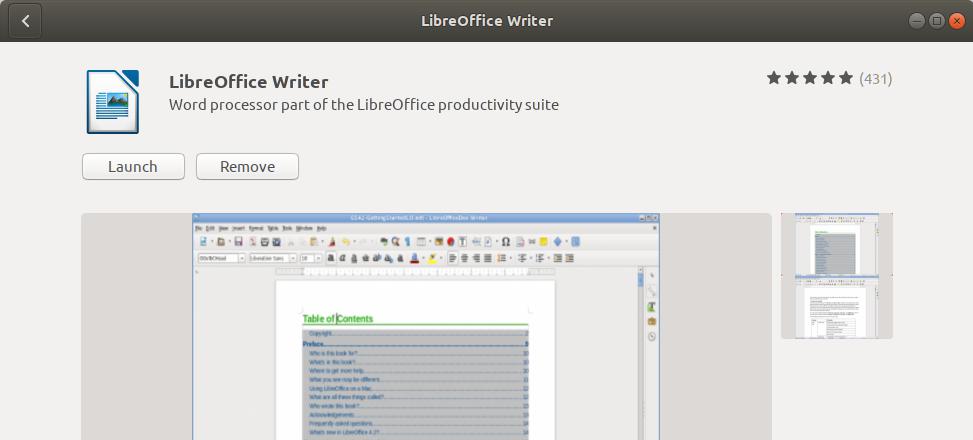
Task: Maximize the Ubuntu Software window
Action: click(x=937, y=20)
